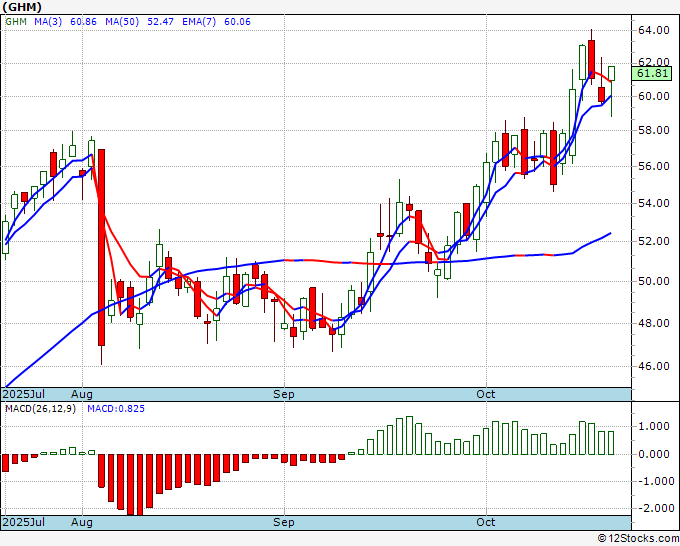The height and width of the screenshot is (546, 680).
Task: Click Sep on the price chart axis
Action: [284, 394]
